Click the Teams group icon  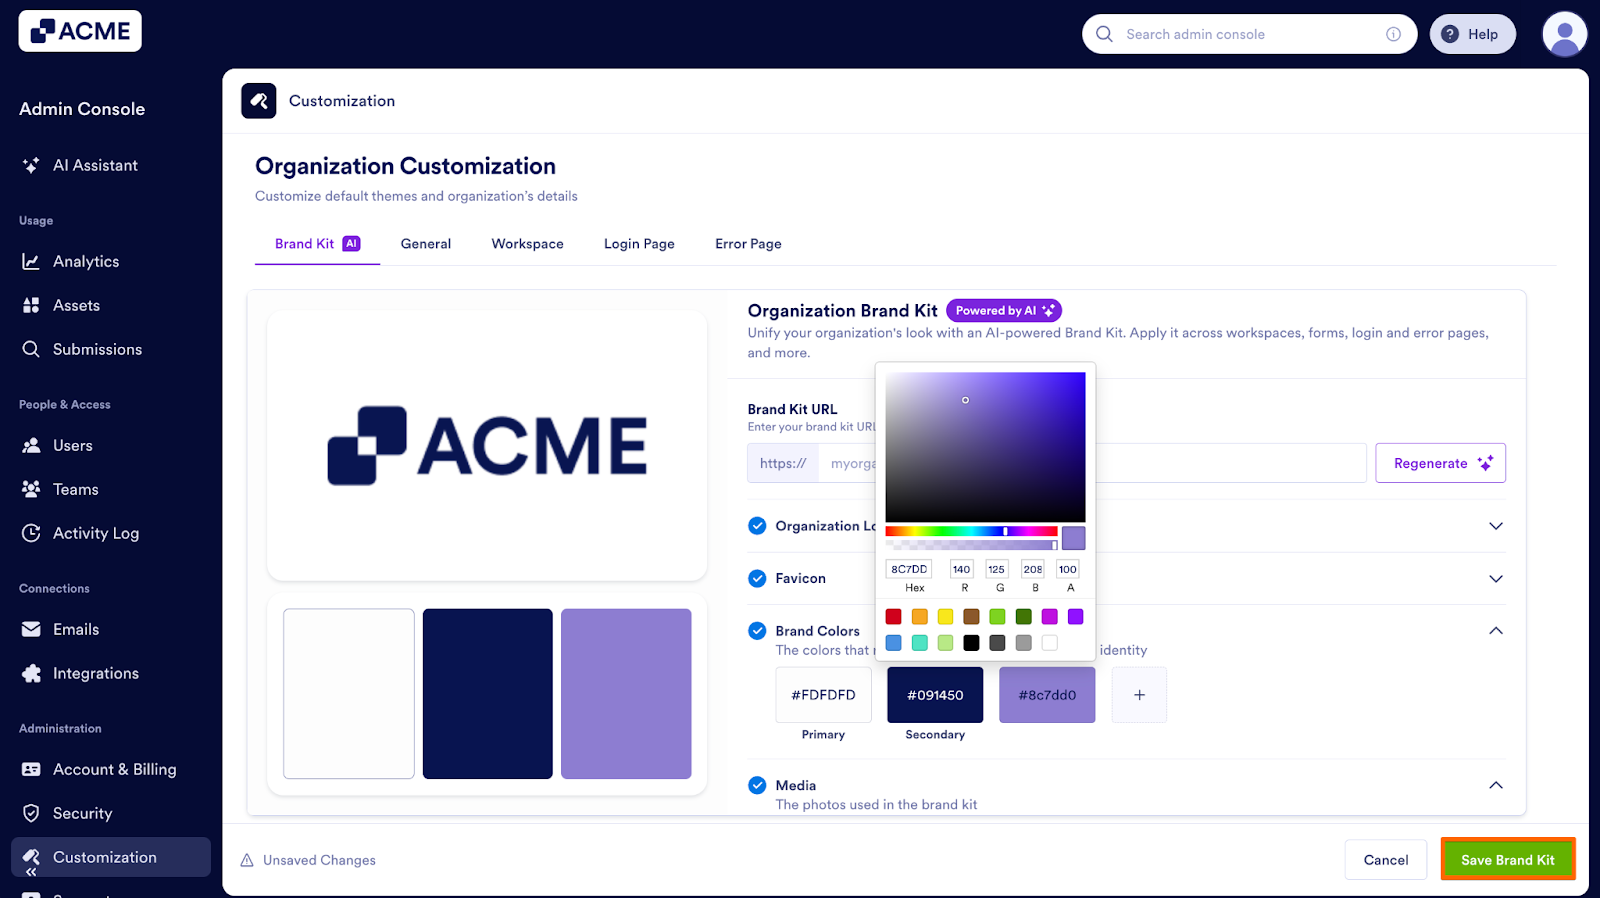point(31,489)
